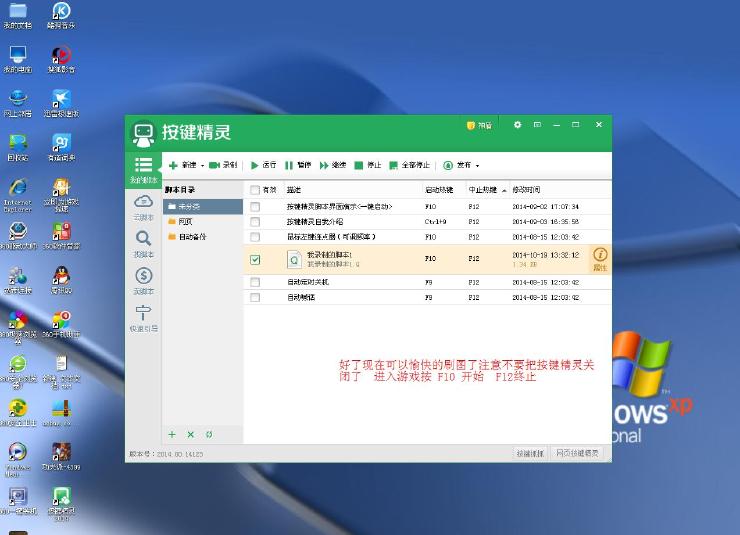Image resolution: width=740 pixels, height=535 pixels.
Task: Open the settings gear in the title bar
Action: click(517, 125)
